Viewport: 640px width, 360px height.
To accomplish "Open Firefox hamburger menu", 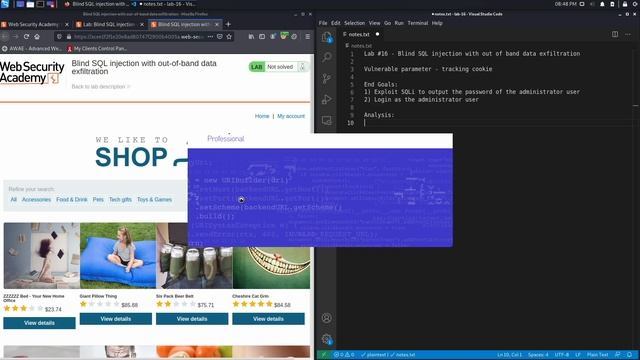I will click(x=307, y=36).
